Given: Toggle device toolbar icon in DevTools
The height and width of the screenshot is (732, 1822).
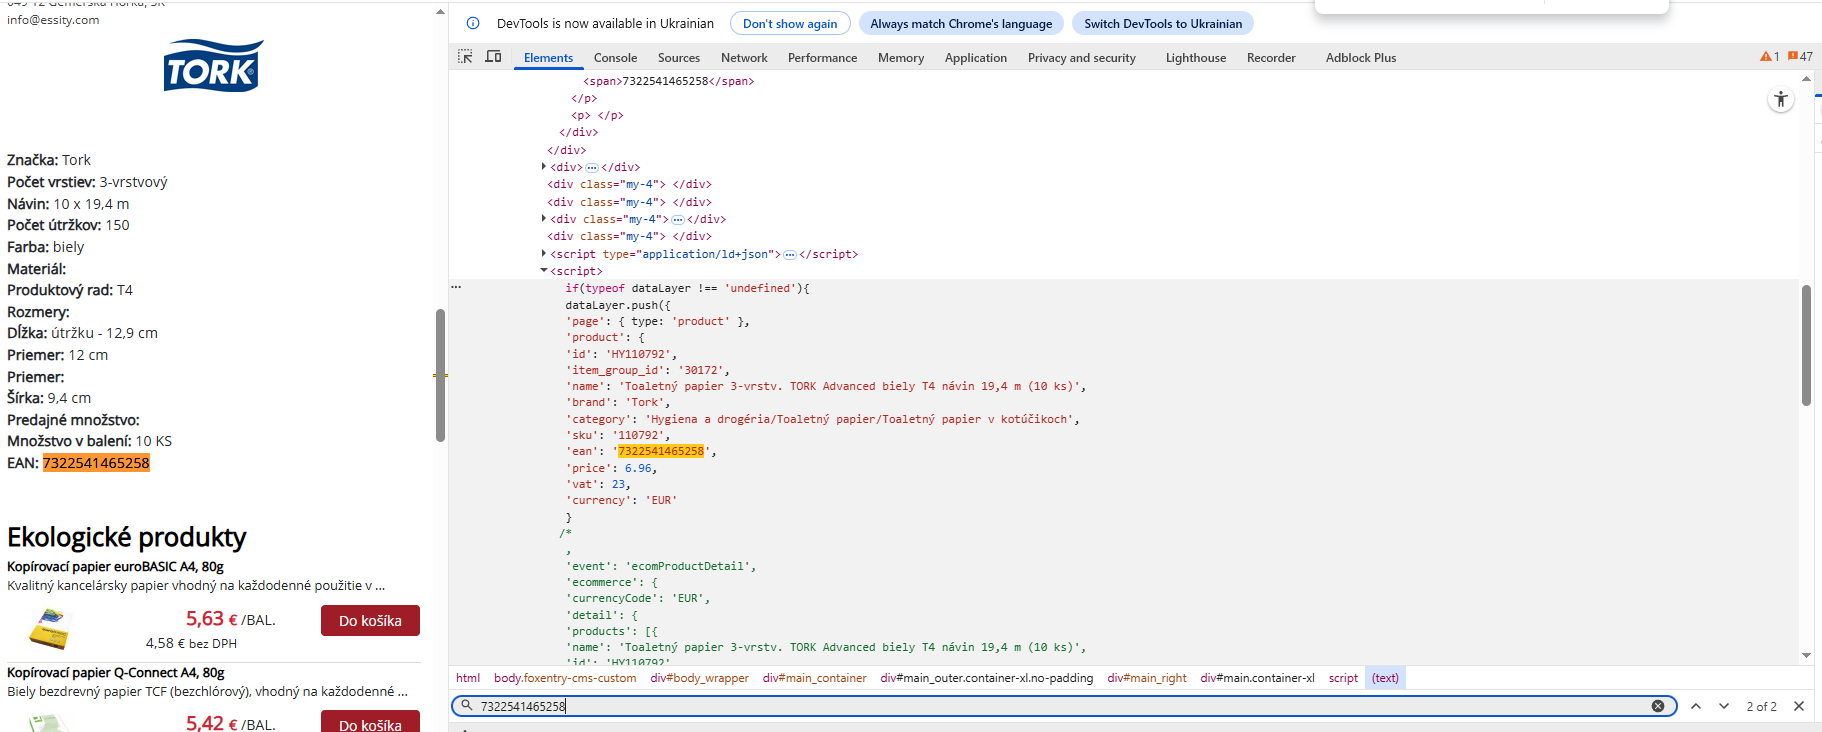Looking at the screenshot, I should pyautogui.click(x=493, y=57).
